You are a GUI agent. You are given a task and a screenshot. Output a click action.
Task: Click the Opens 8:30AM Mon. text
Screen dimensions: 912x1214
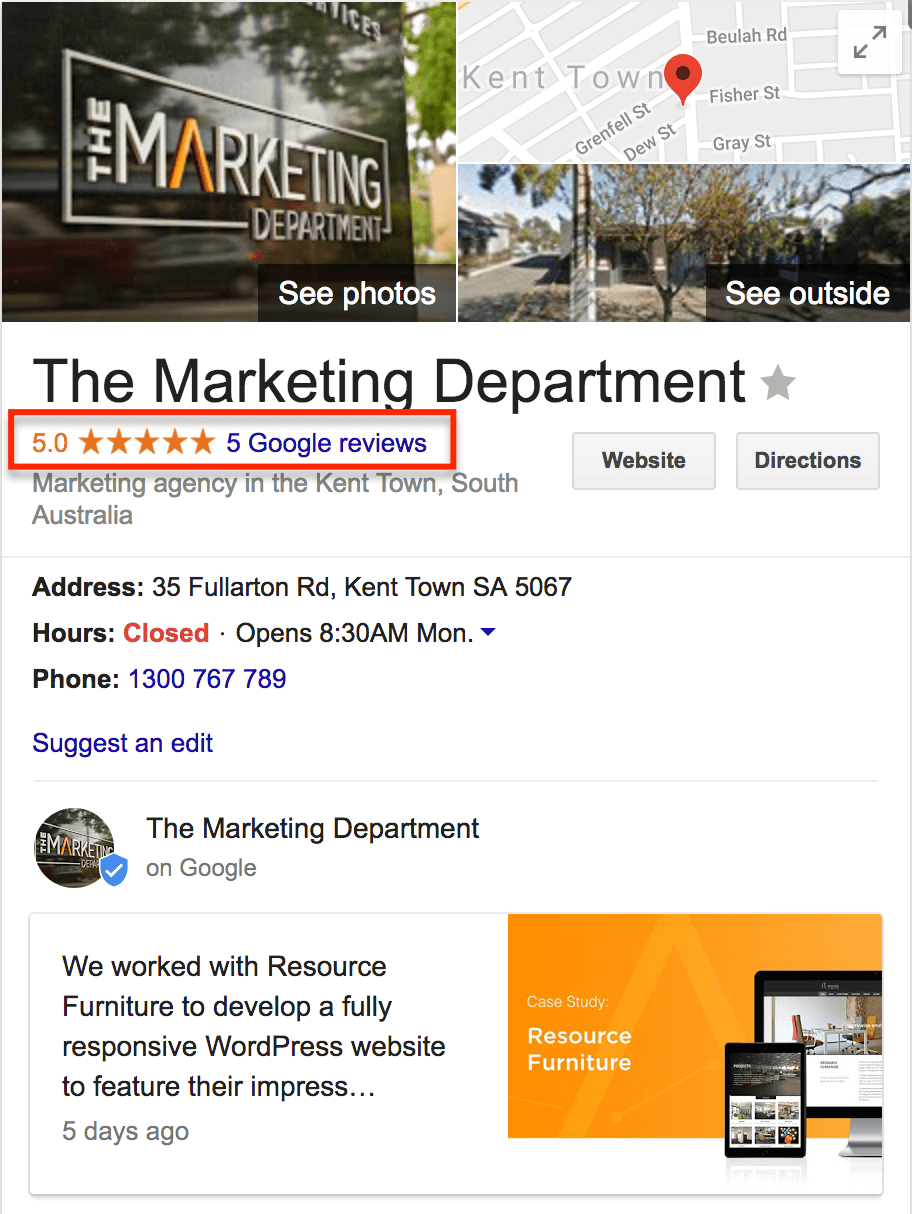coord(354,633)
